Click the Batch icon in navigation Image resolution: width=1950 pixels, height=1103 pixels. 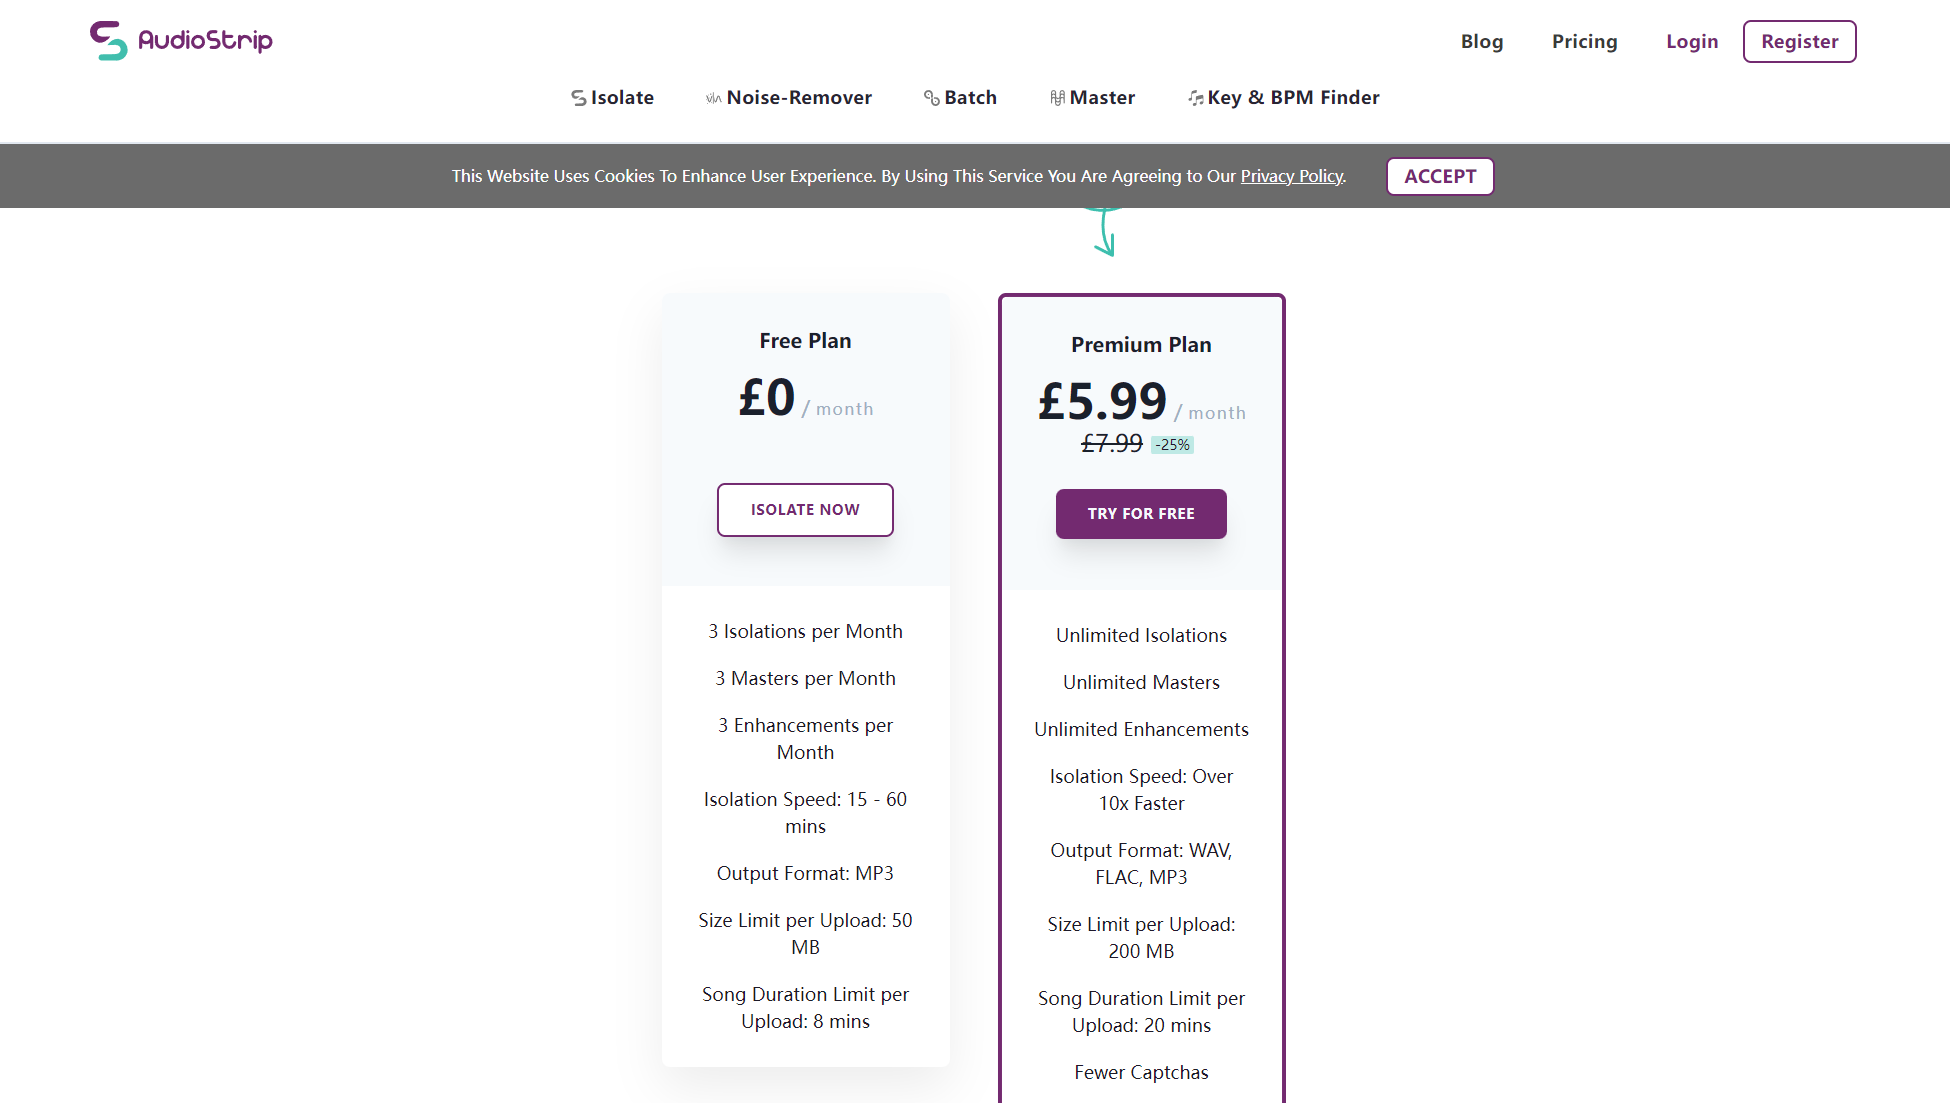(931, 98)
